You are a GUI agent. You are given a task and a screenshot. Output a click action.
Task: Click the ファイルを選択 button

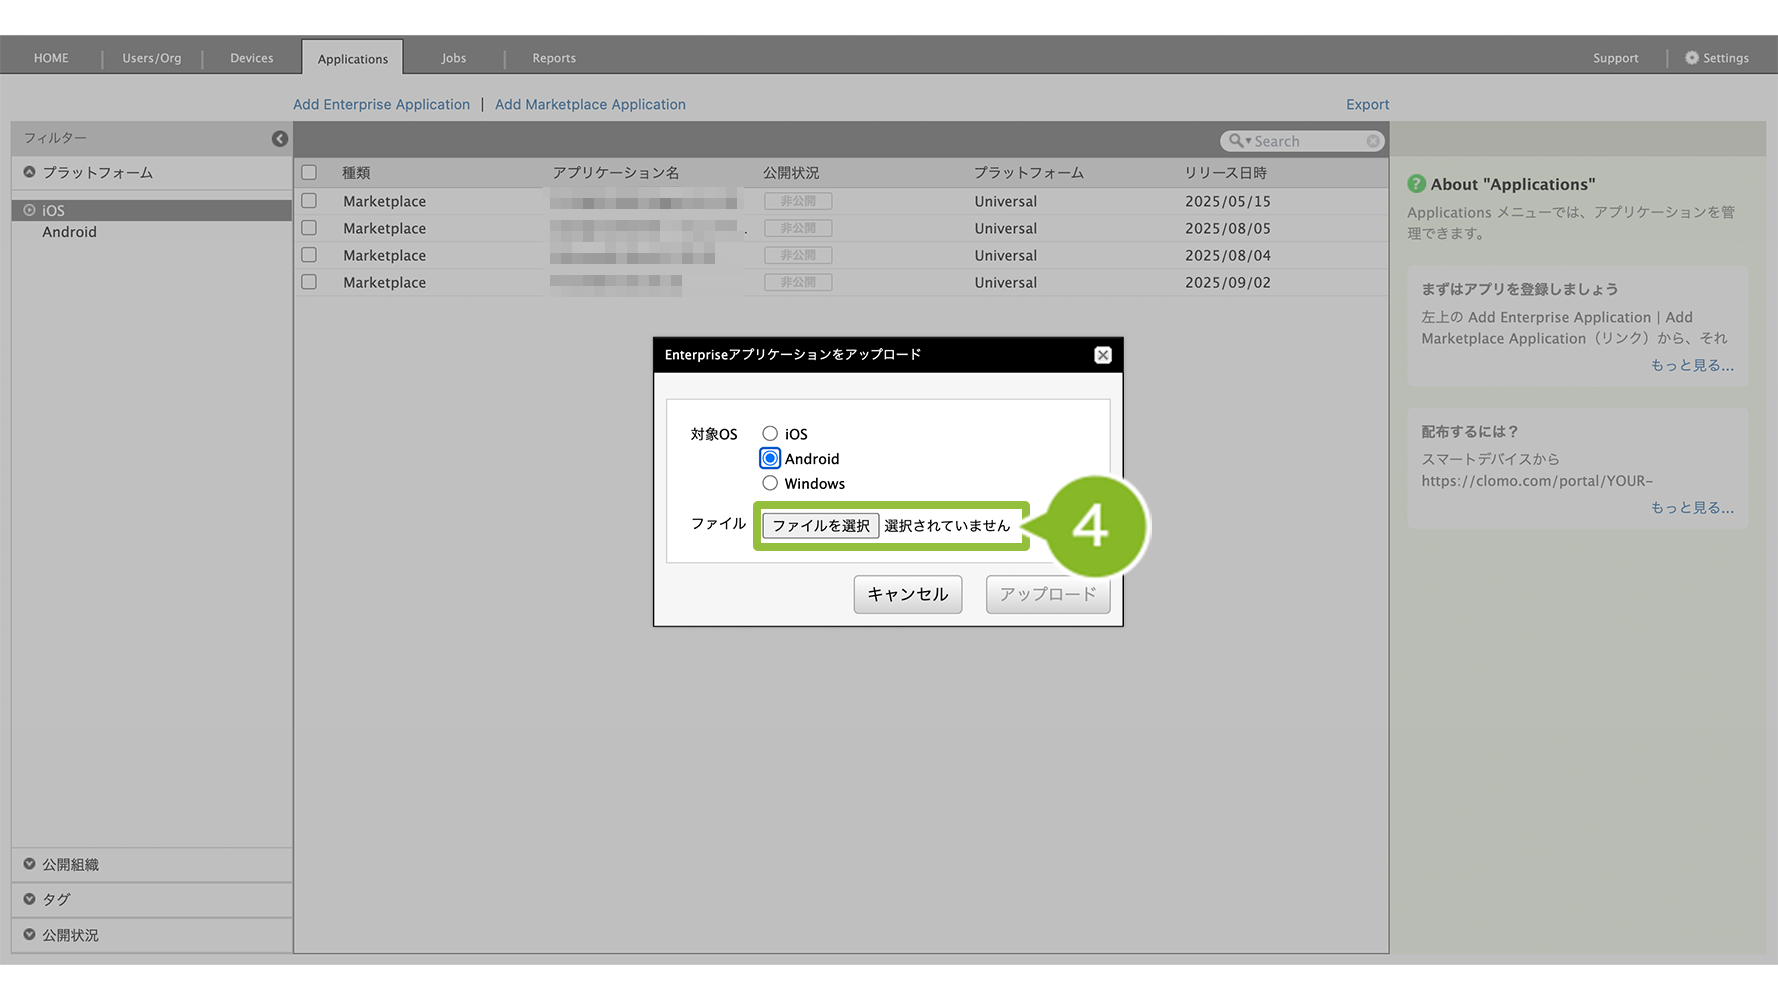click(x=820, y=526)
